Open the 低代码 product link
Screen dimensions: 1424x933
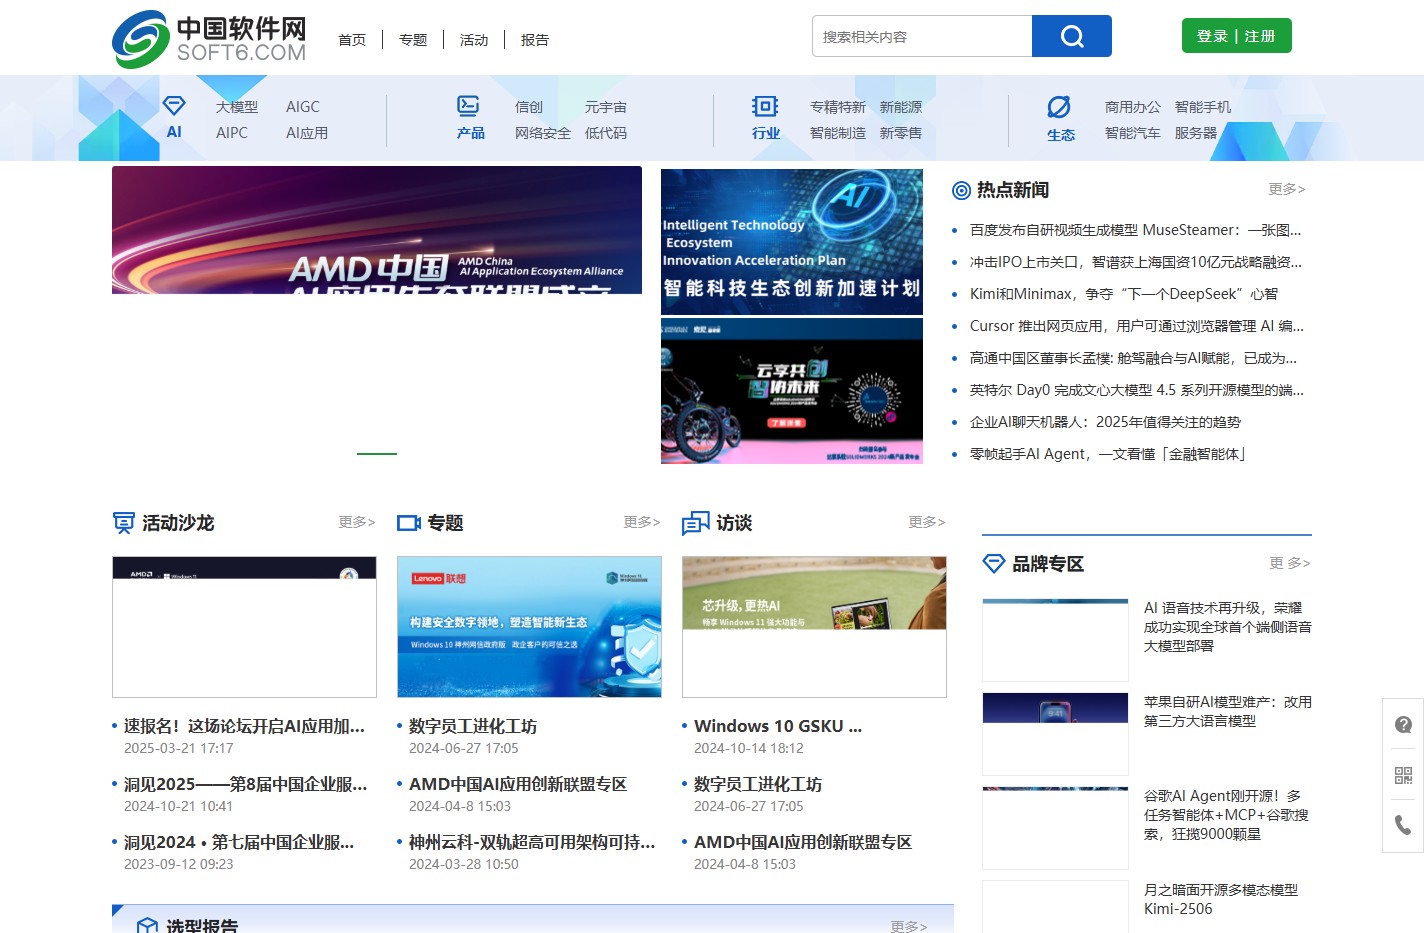606,133
